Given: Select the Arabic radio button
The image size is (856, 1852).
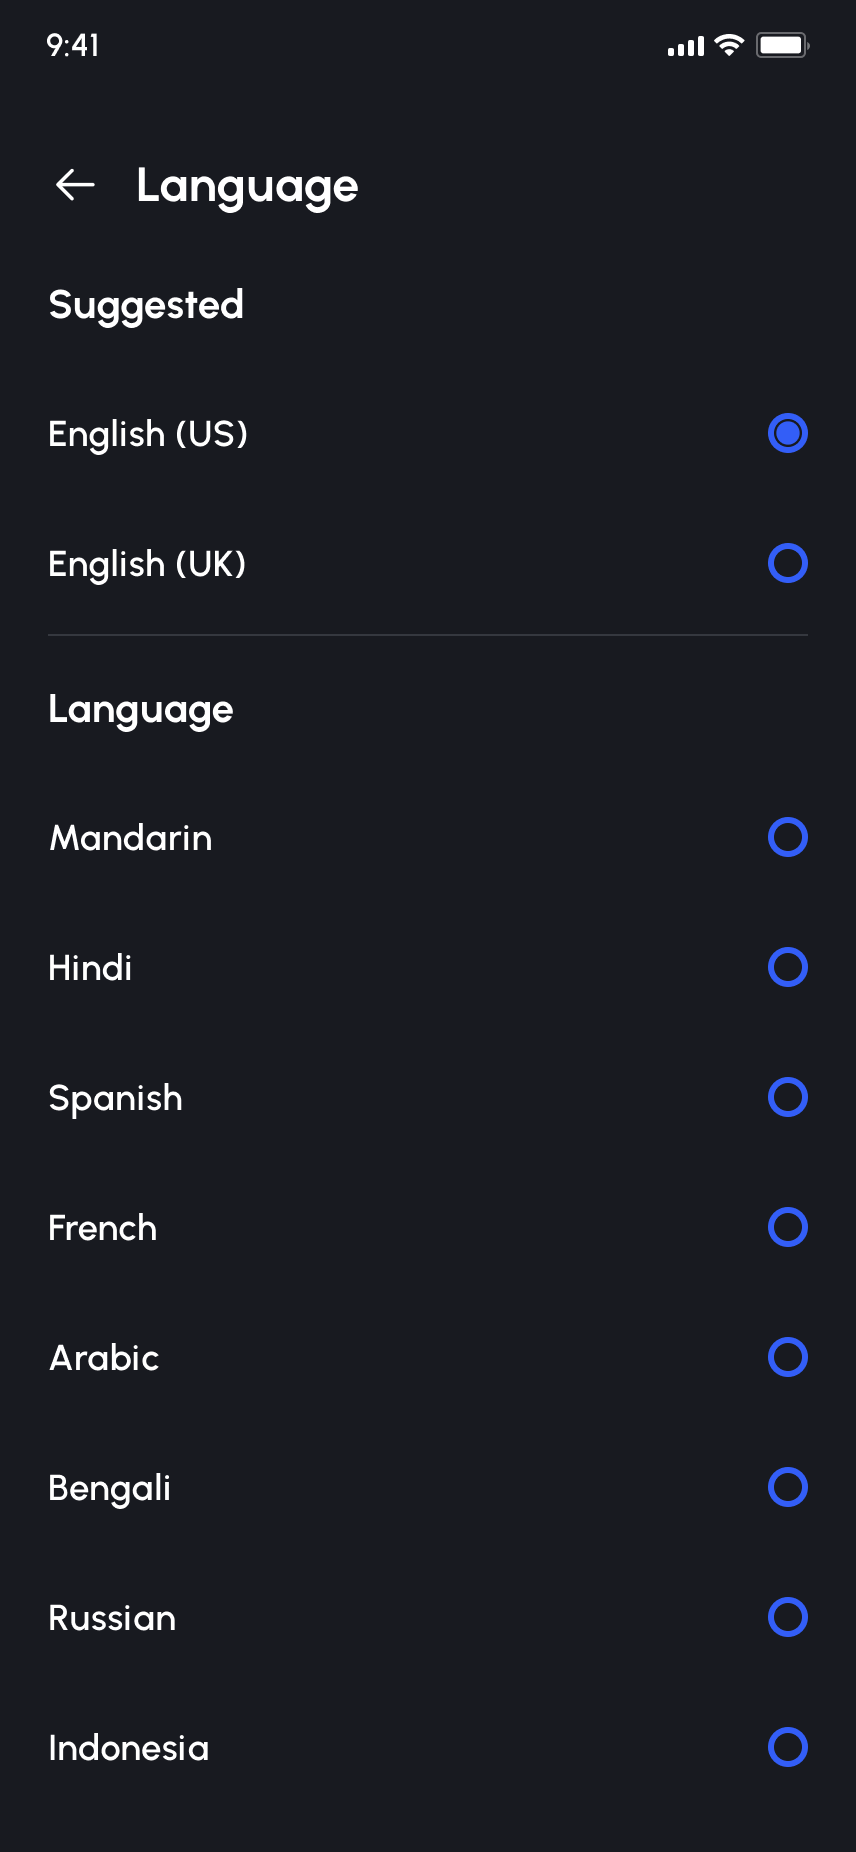Looking at the screenshot, I should coord(787,1358).
